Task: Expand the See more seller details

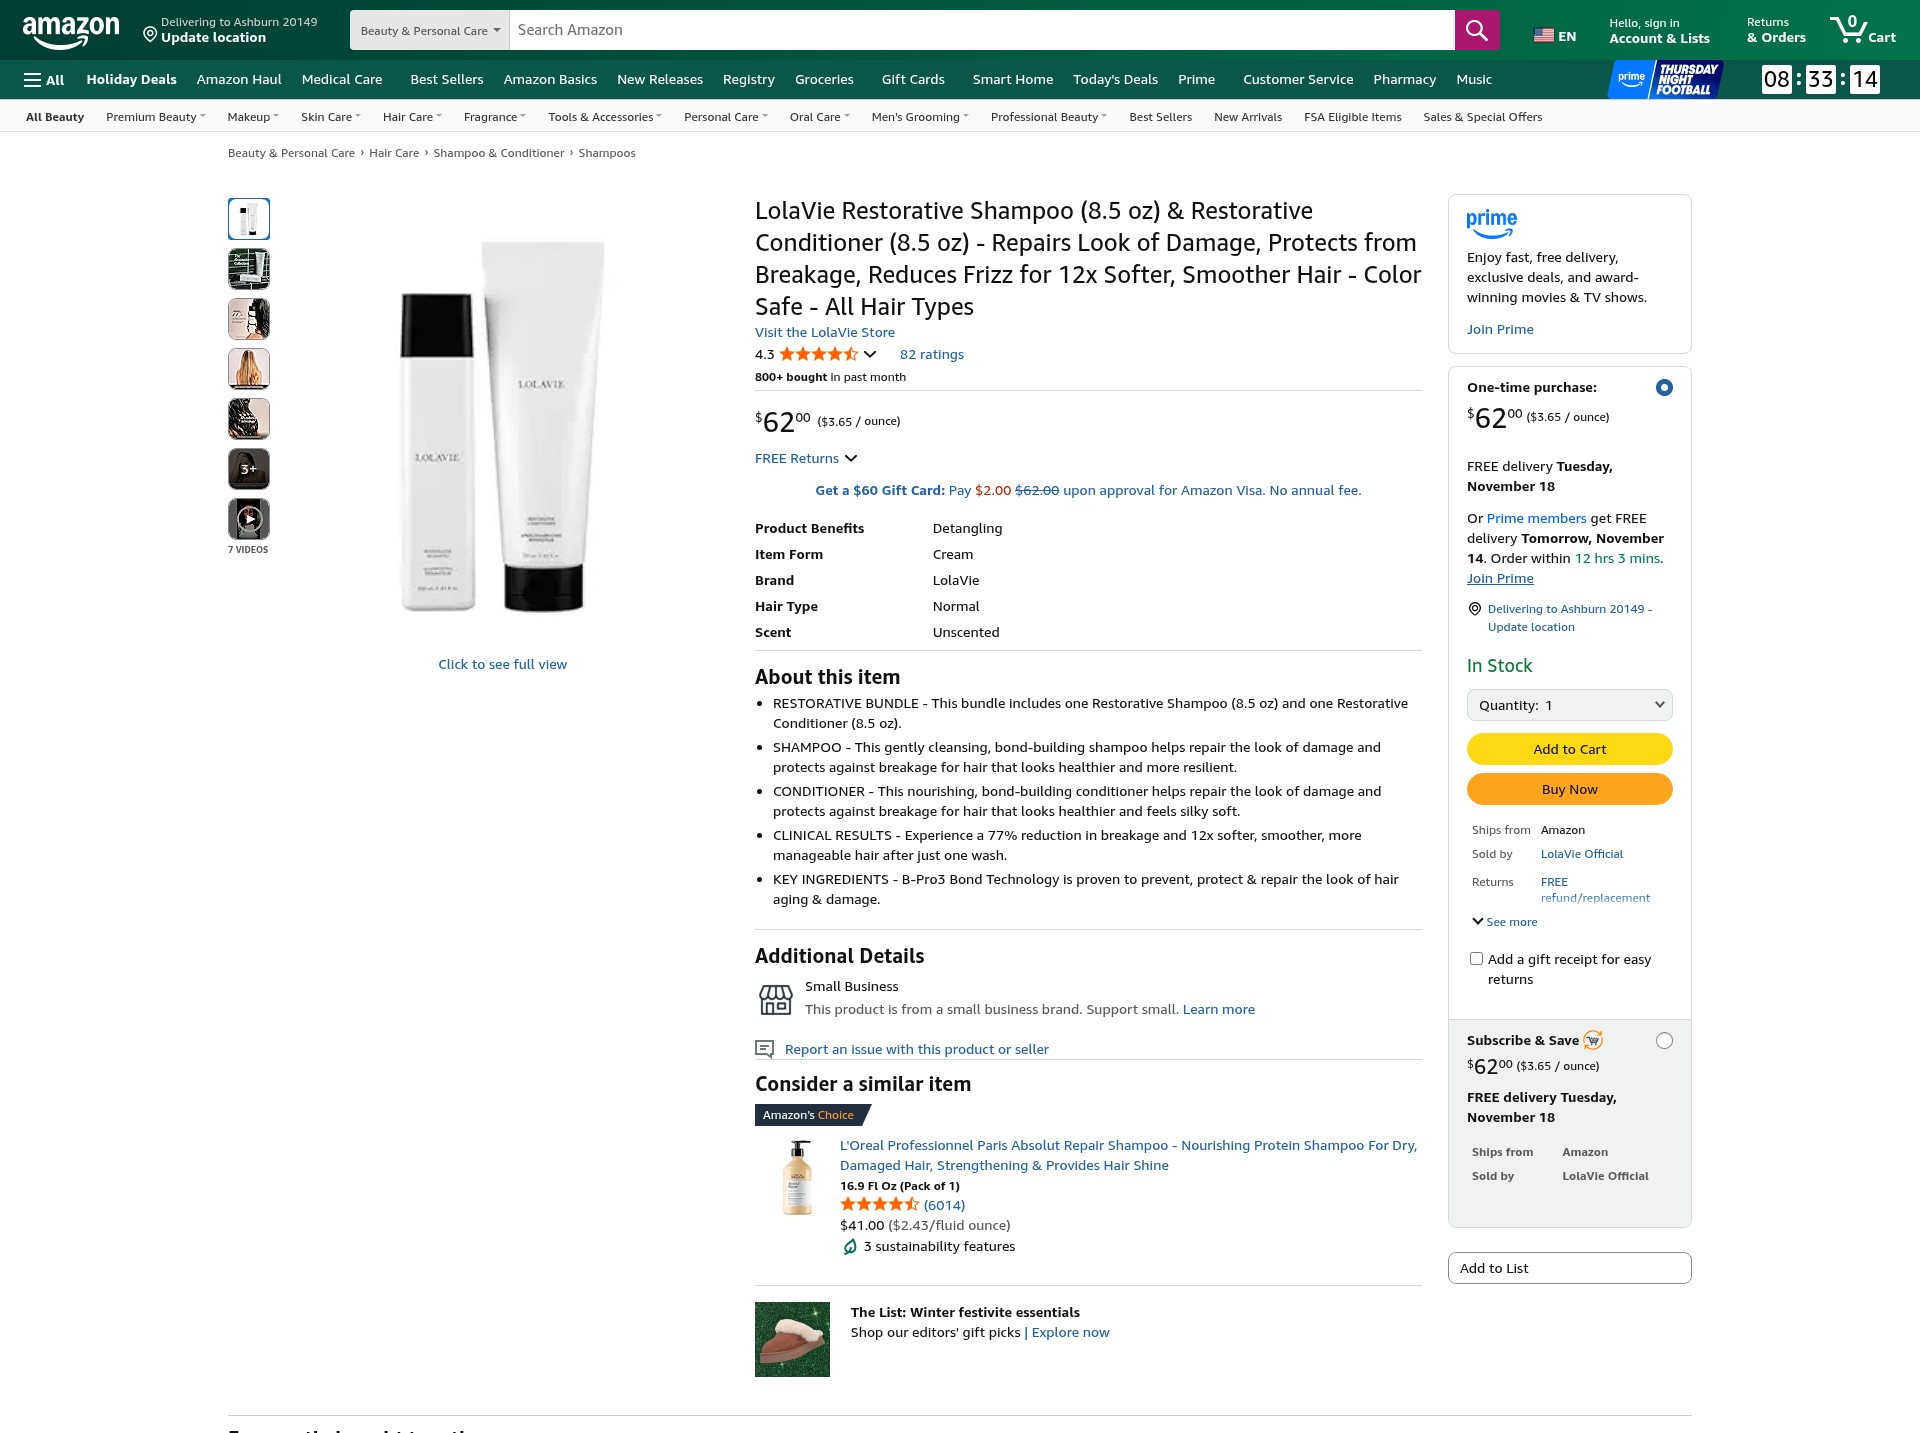Action: point(1505,922)
